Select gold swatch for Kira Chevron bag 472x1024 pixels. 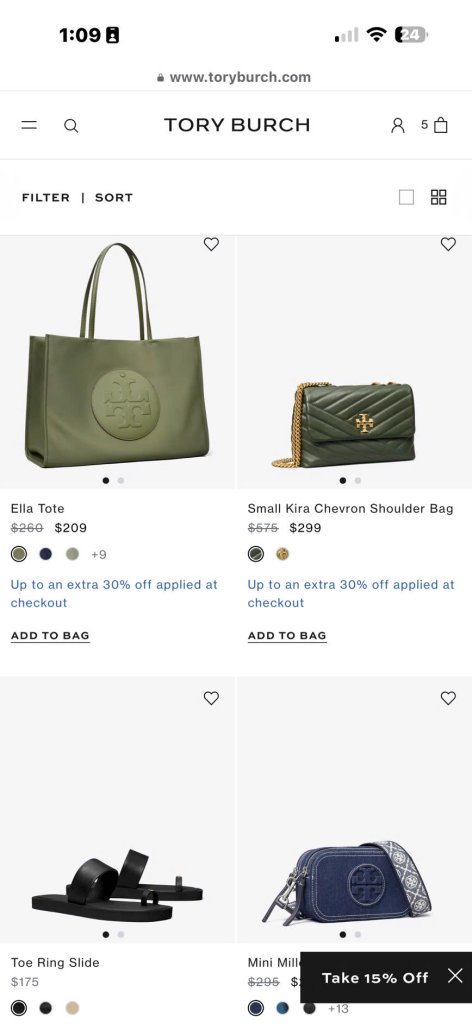tap(282, 554)
